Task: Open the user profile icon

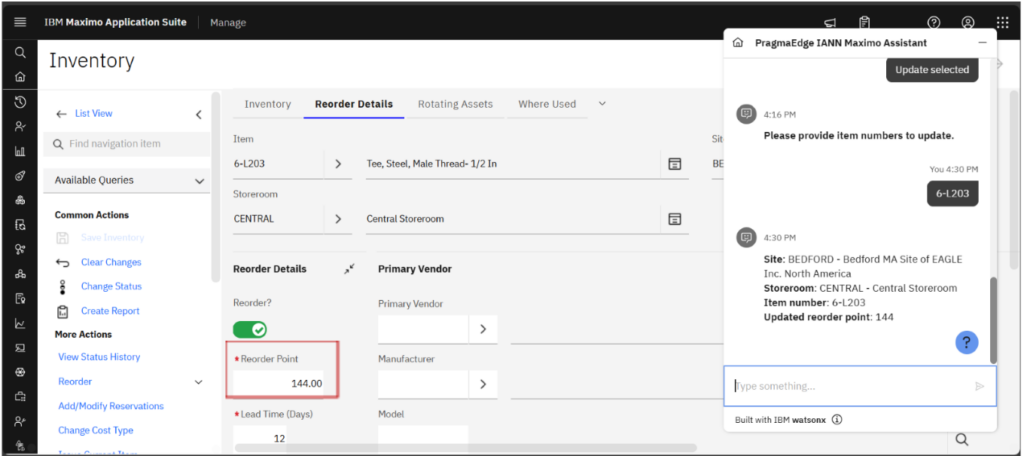Action: coord(968,22)
